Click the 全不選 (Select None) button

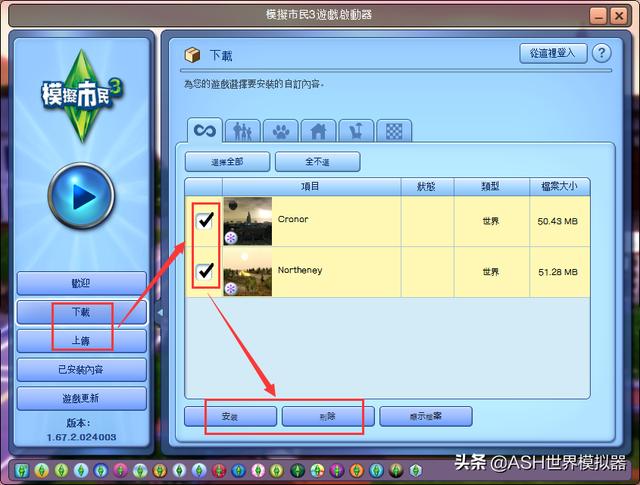[318, 162]
